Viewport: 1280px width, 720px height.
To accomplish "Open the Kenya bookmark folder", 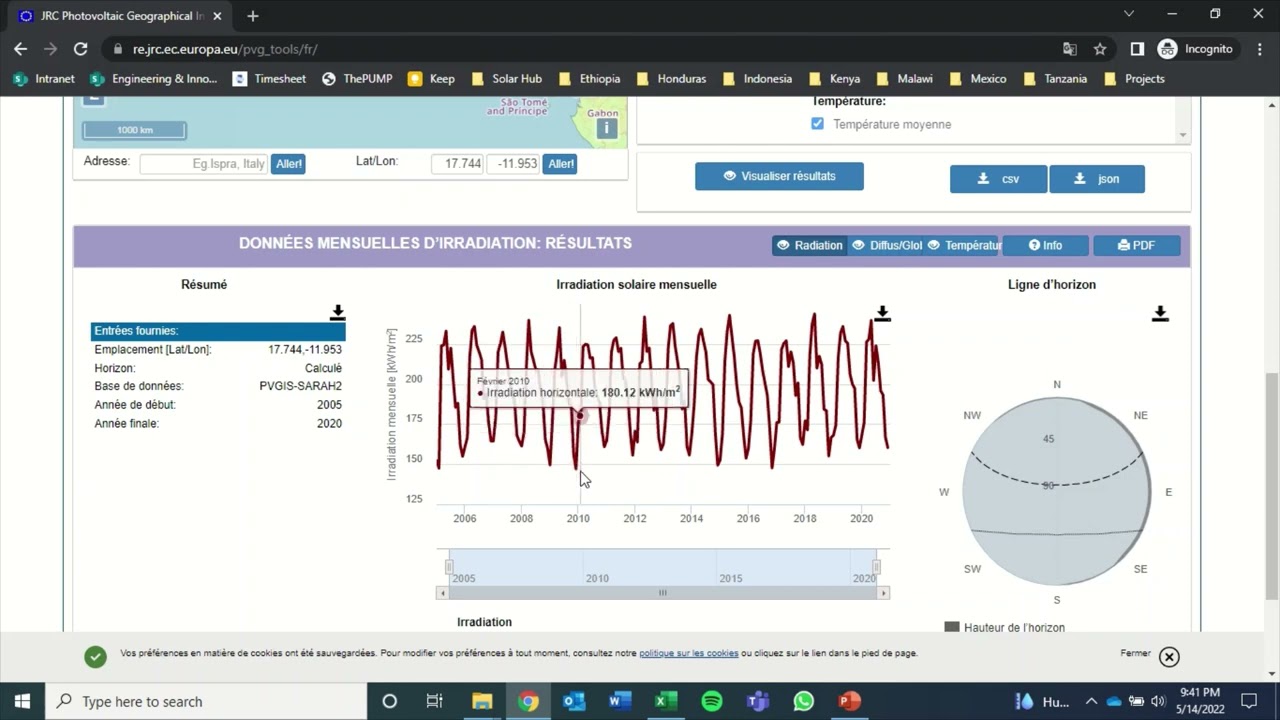I will (x=834, y=79).
